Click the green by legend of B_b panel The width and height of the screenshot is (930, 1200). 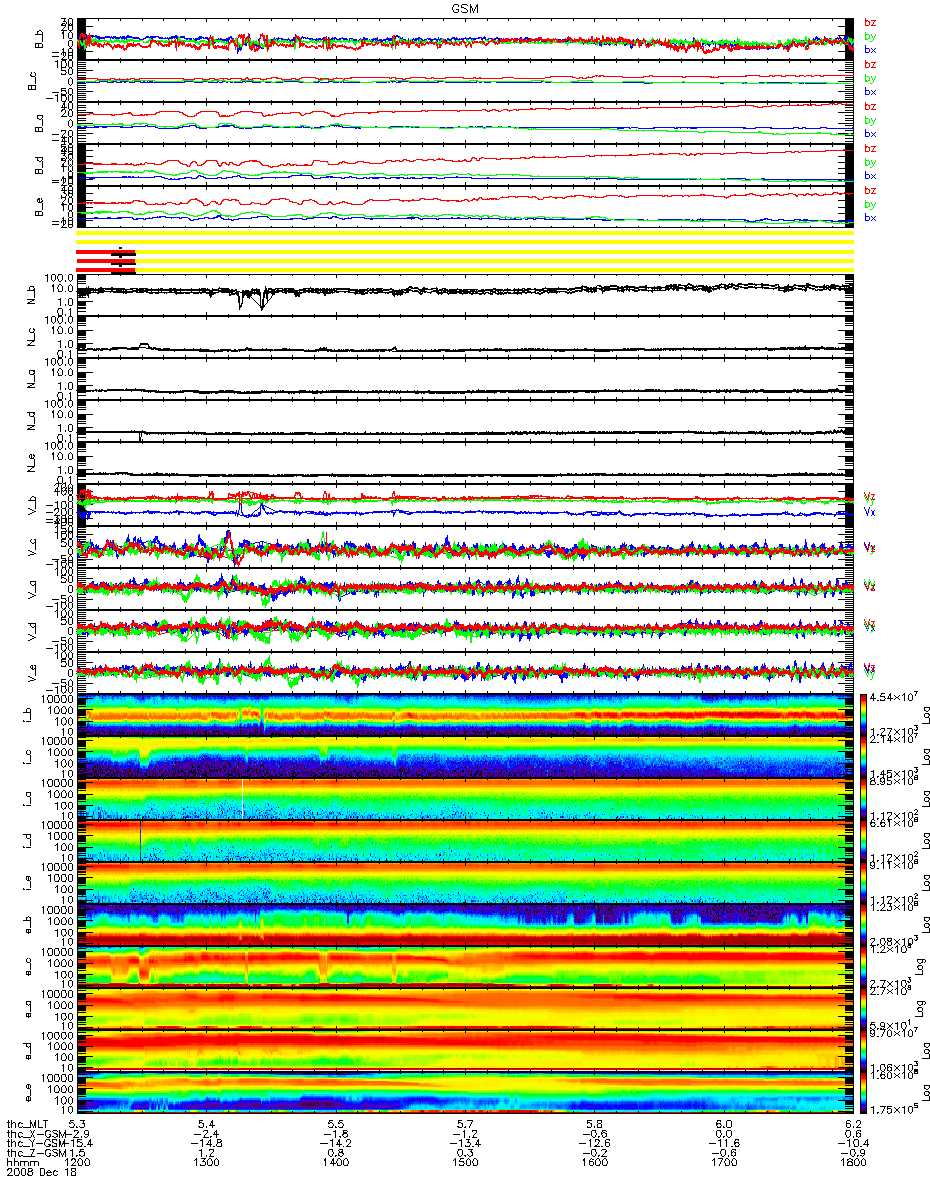(x=870, y=36)
